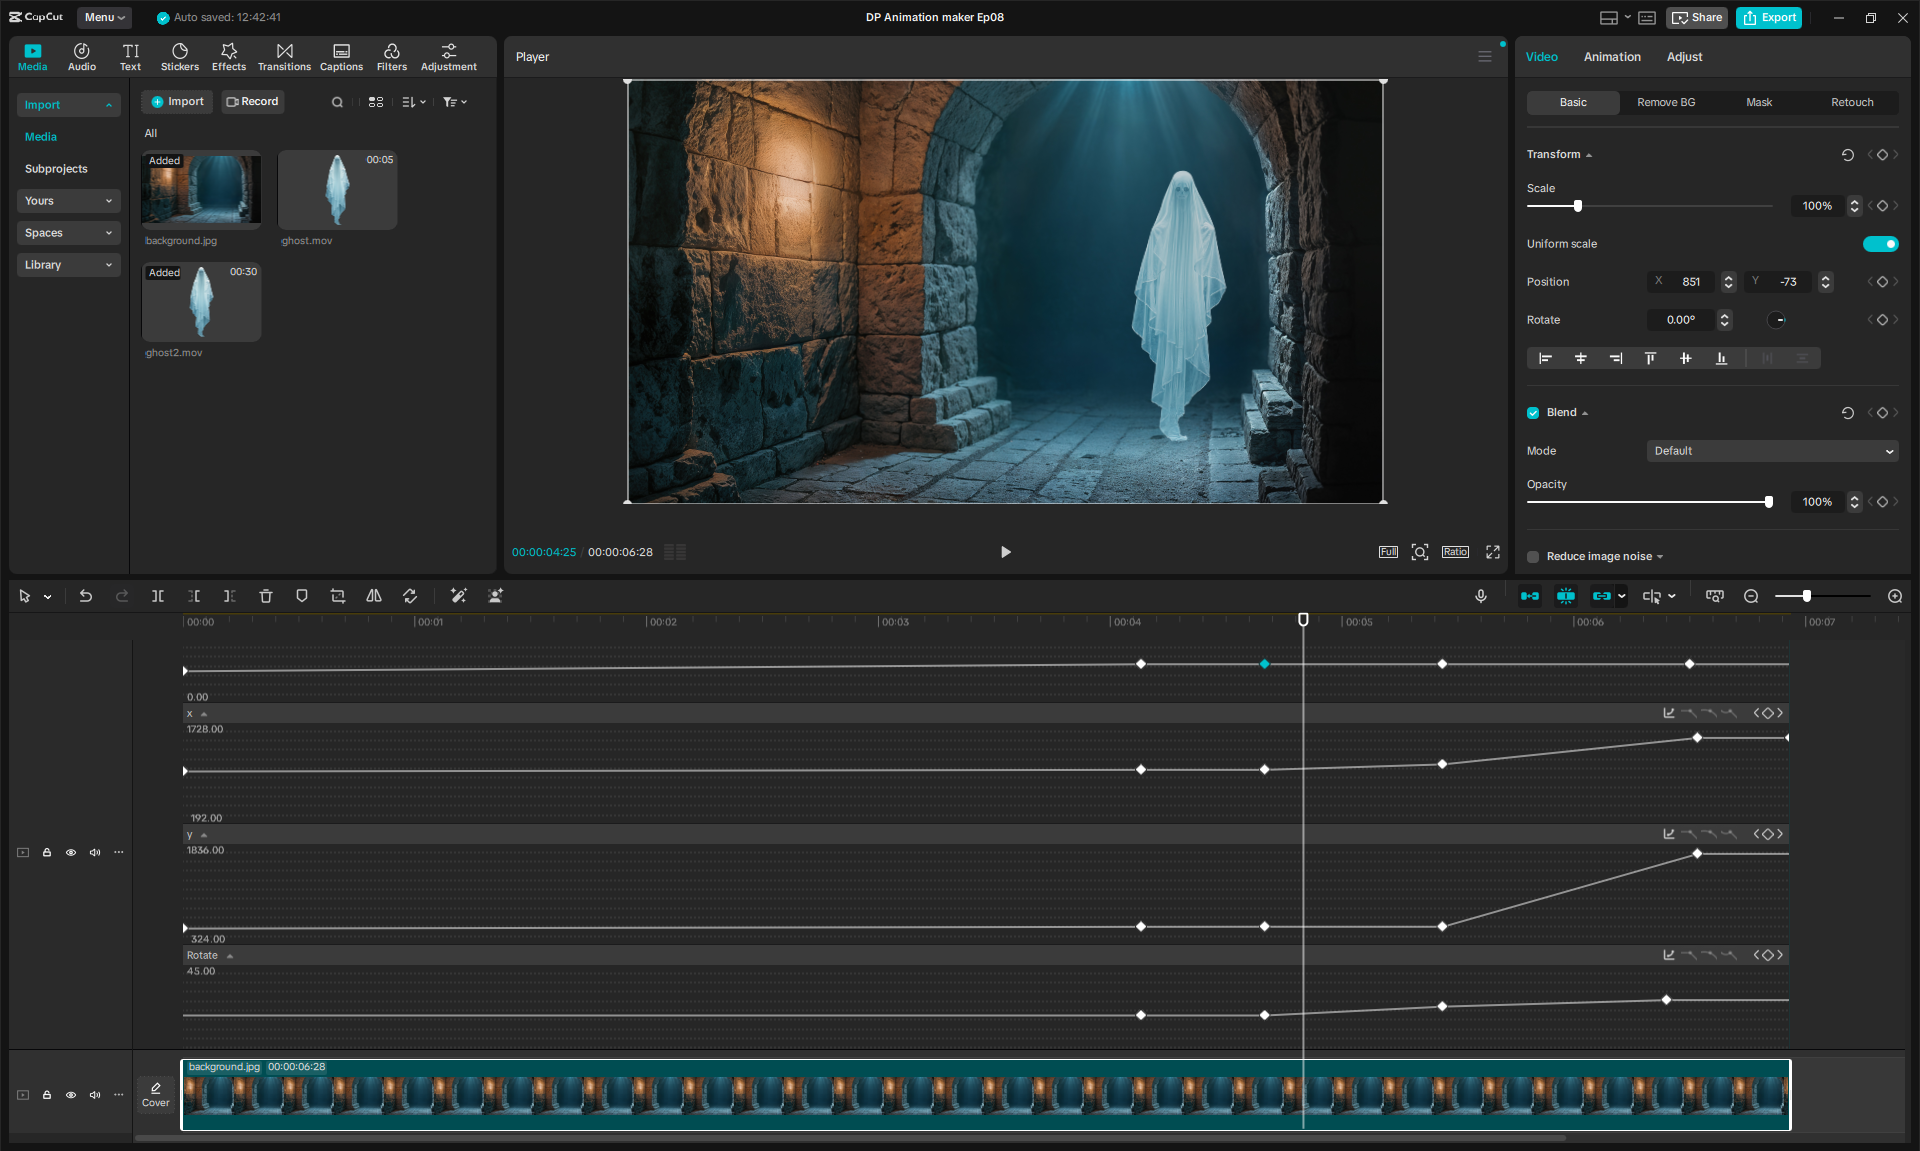Select the Mask tab
Viewport: 1920px width, 1151px height.
[1759, 102]
